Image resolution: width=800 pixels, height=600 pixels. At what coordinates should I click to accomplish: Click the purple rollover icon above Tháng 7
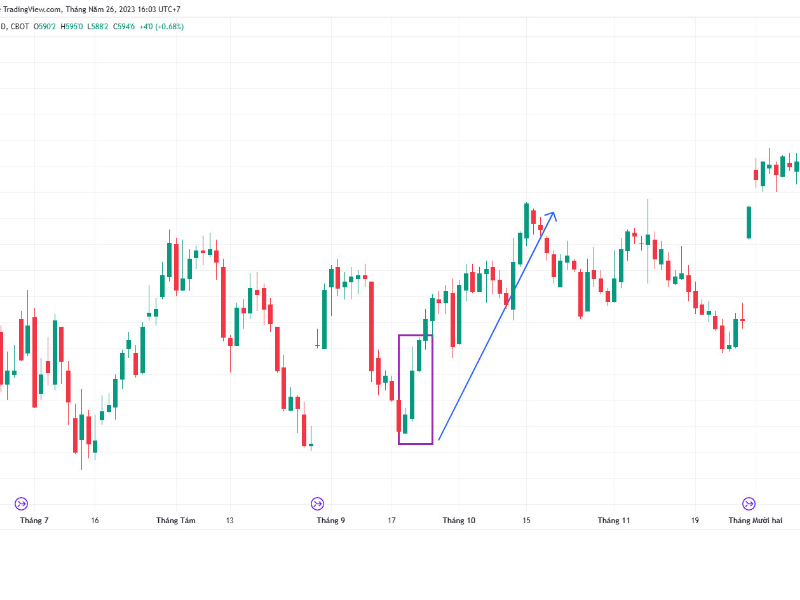pos(21,504)
